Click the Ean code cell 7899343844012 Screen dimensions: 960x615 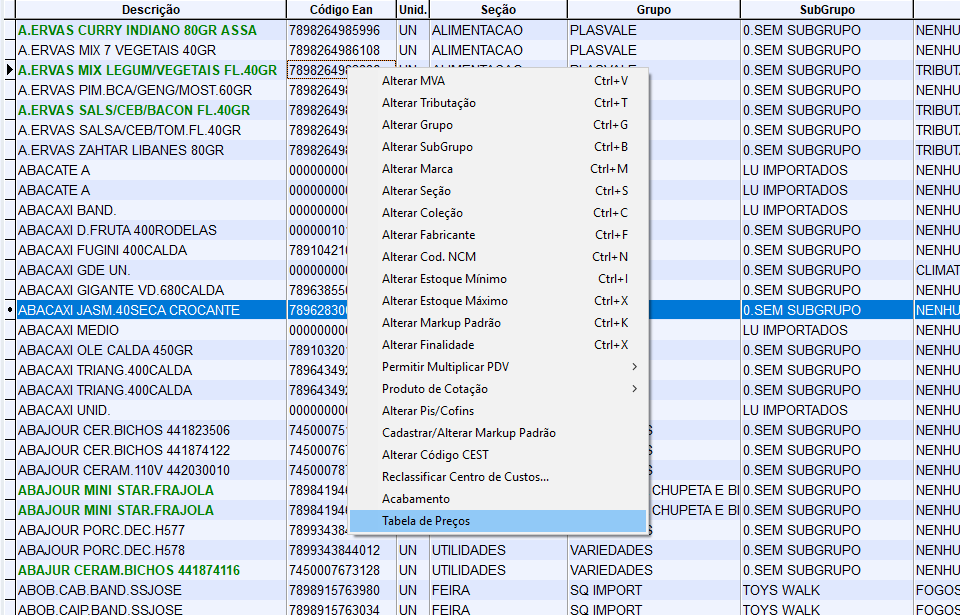coord(335,550)
